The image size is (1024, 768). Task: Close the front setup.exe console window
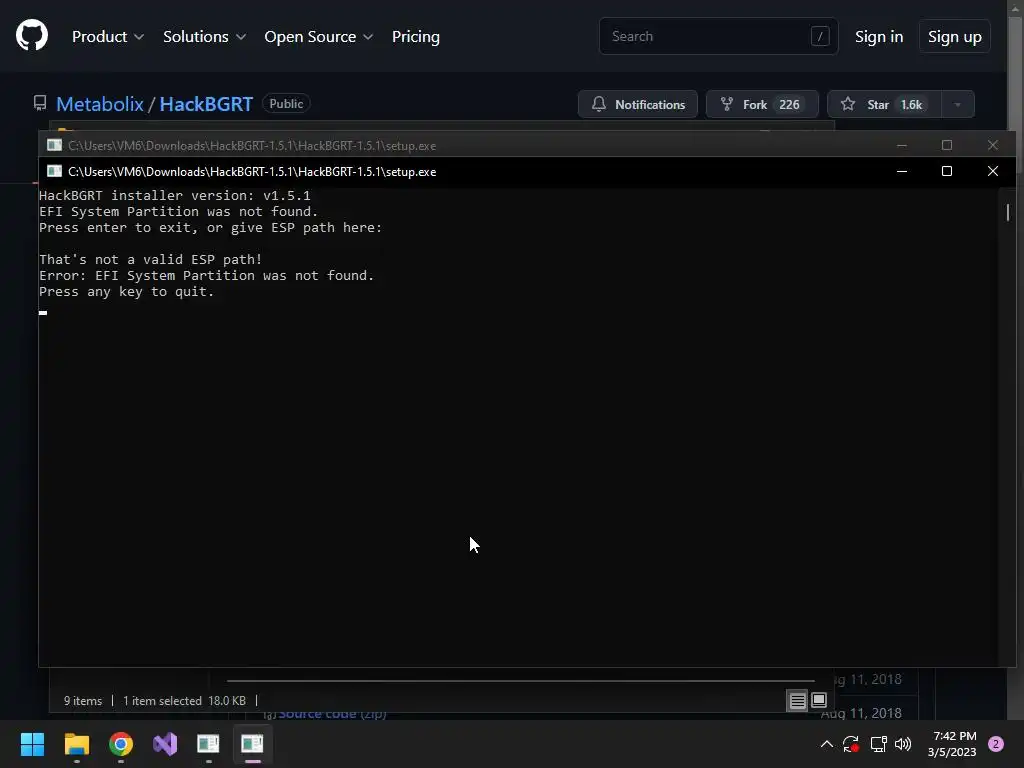[x=993, y=171]
